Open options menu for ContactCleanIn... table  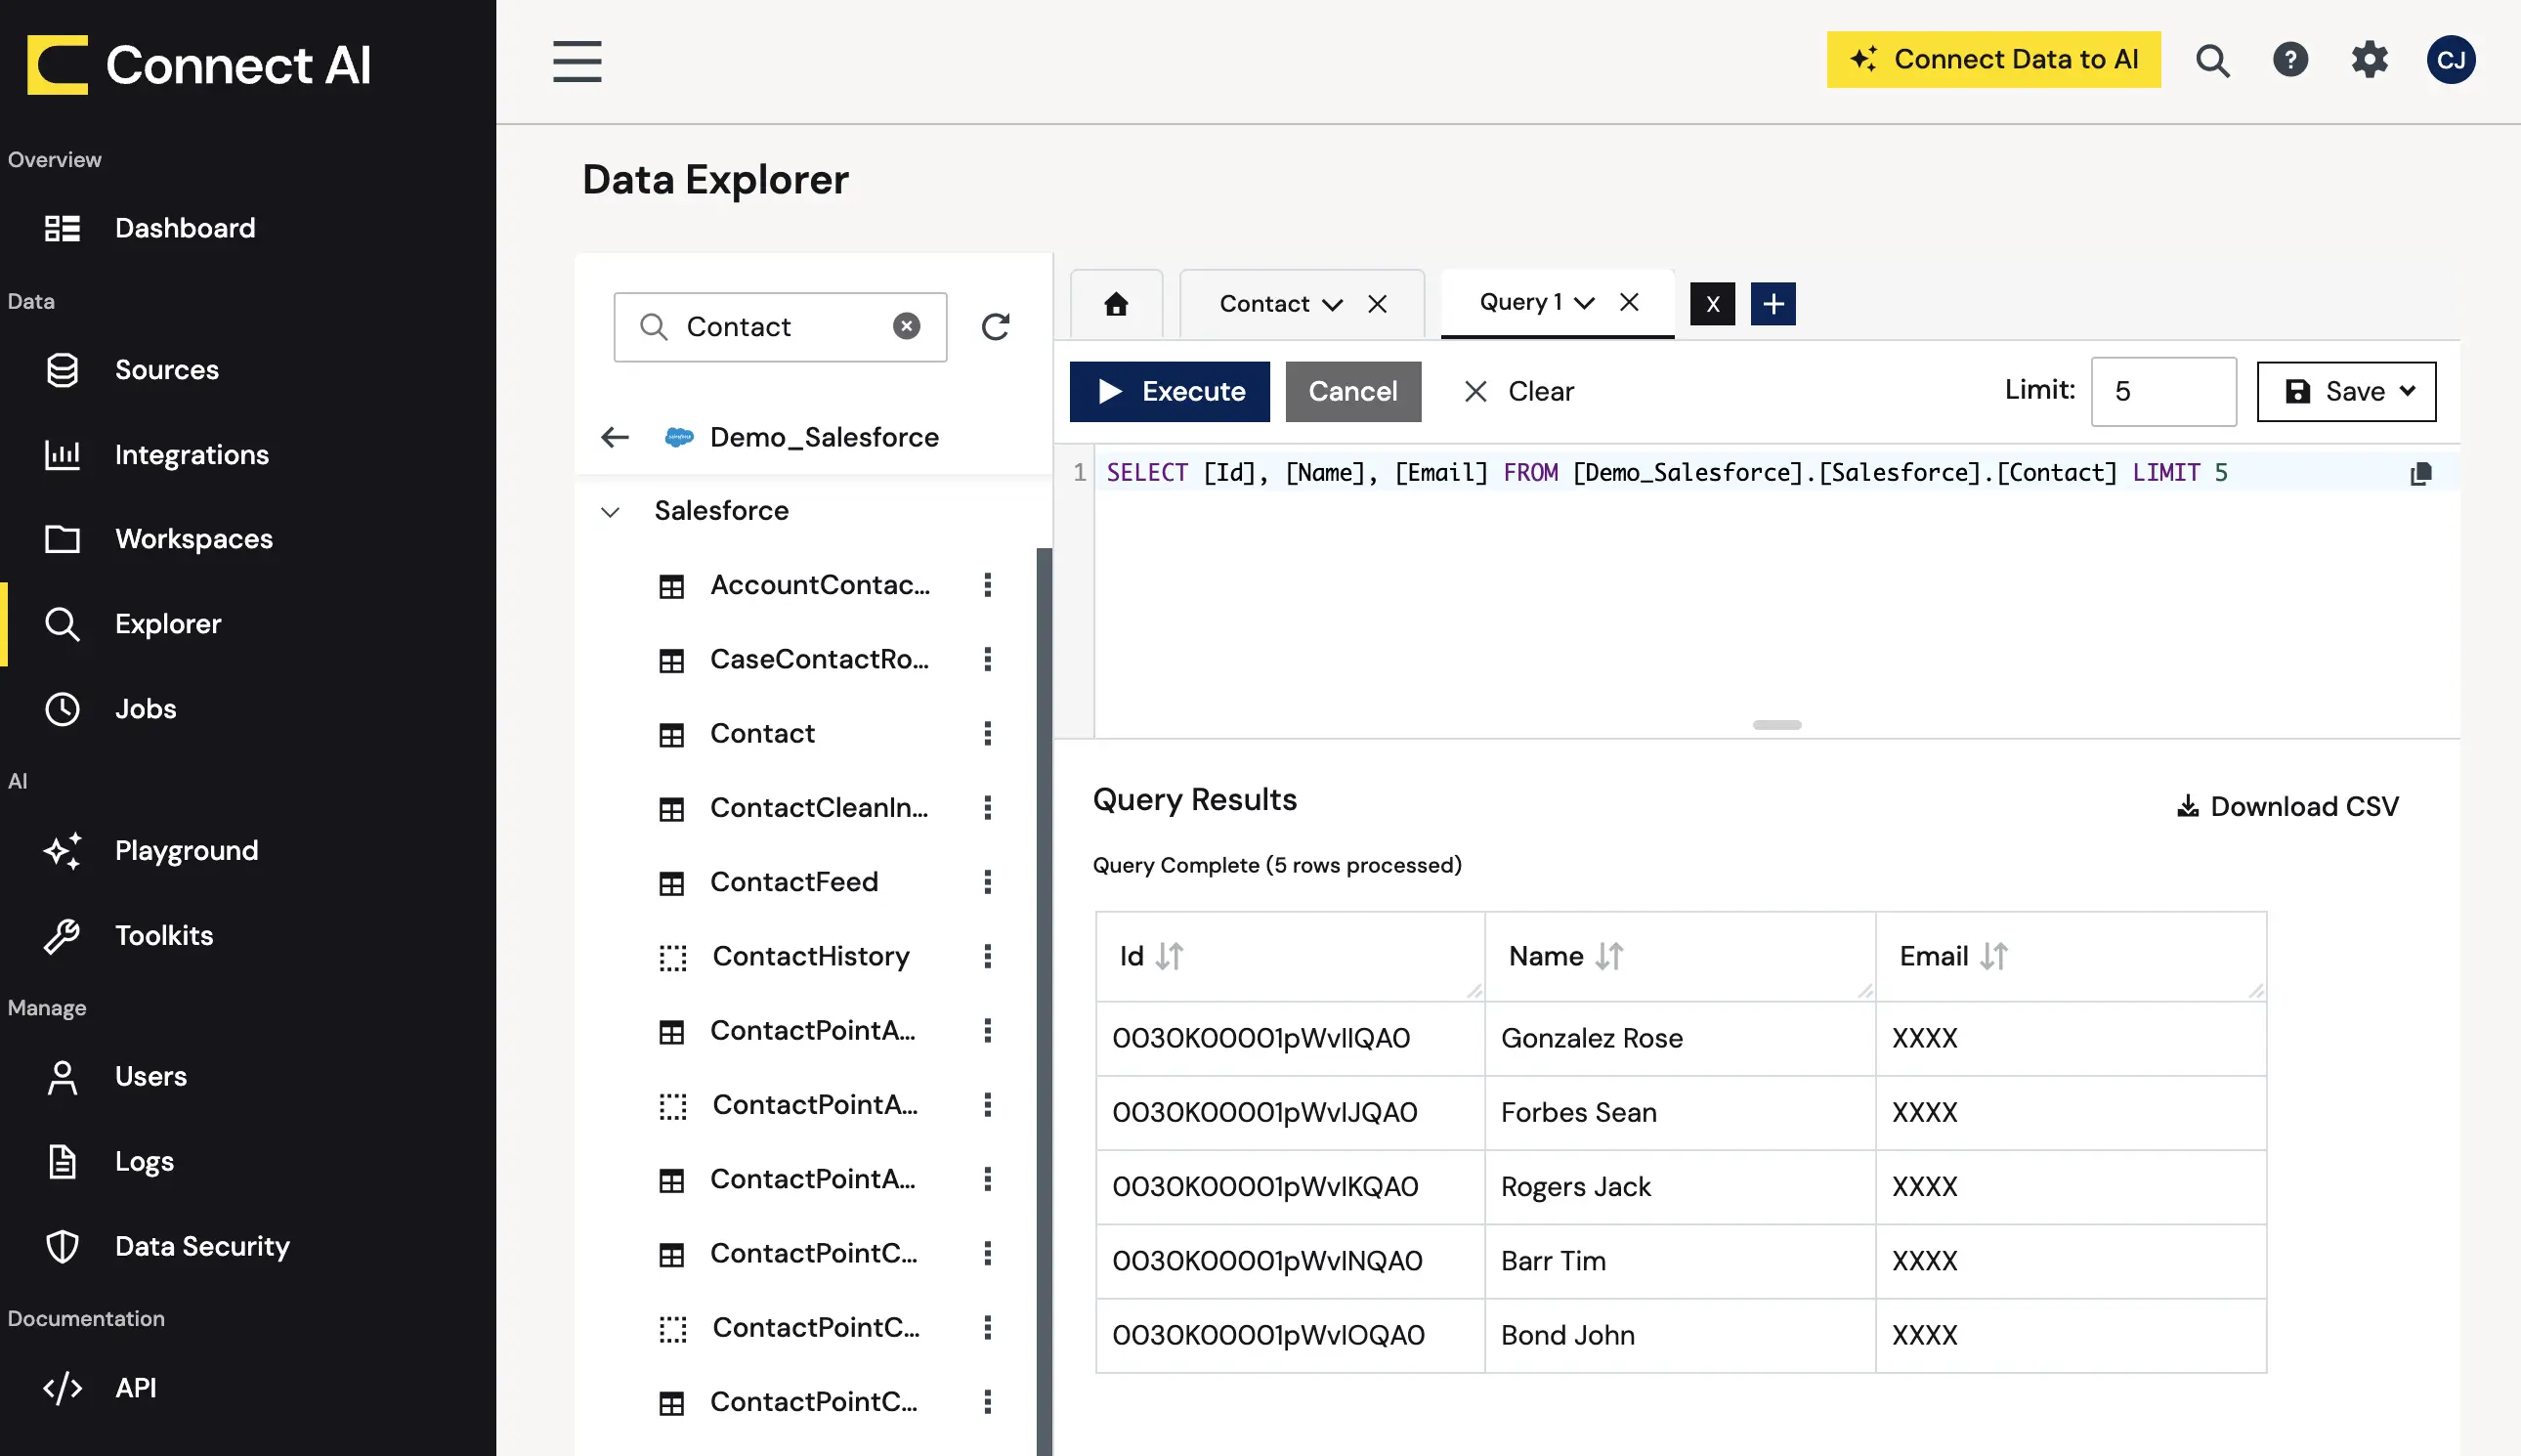[x=987, y=807]
